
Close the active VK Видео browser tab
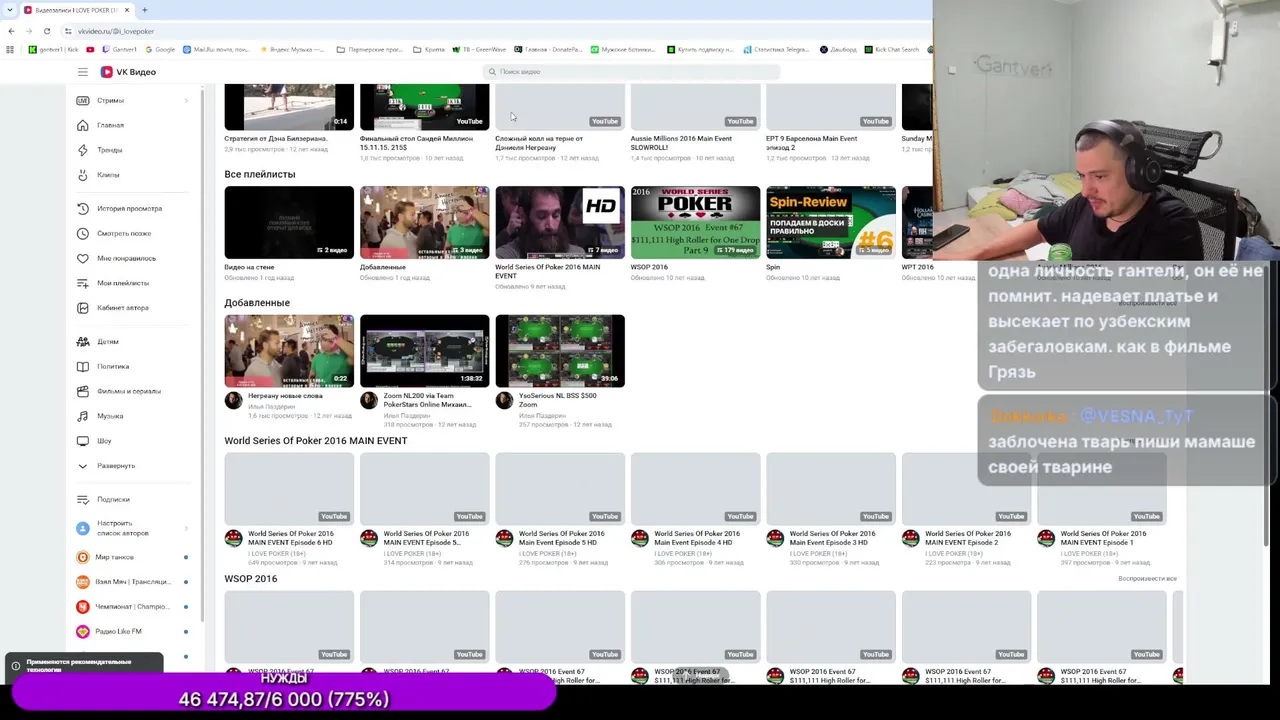pyautogui.click(x=127, y=10)
